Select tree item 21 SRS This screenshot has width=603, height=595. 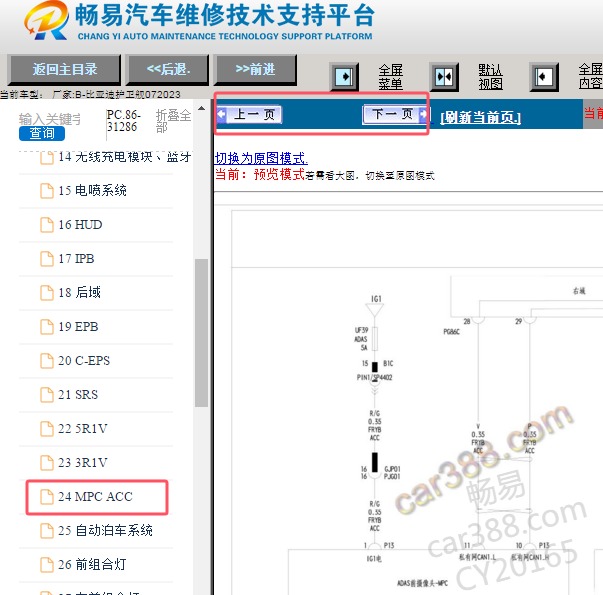(78, 395)
